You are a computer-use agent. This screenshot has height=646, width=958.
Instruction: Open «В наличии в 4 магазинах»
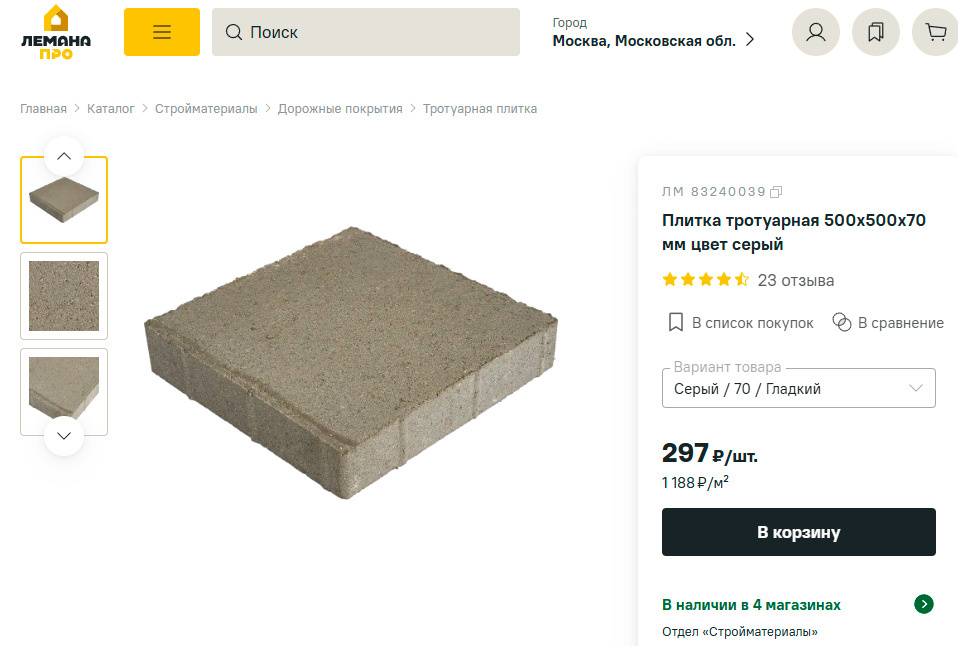point(753,604)
